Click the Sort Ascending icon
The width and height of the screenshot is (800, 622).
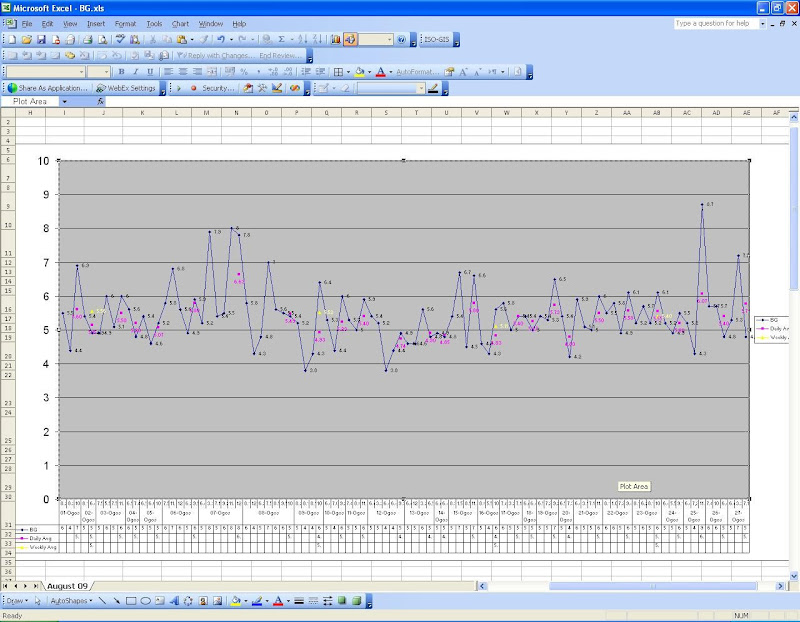(x=303, y=39)
